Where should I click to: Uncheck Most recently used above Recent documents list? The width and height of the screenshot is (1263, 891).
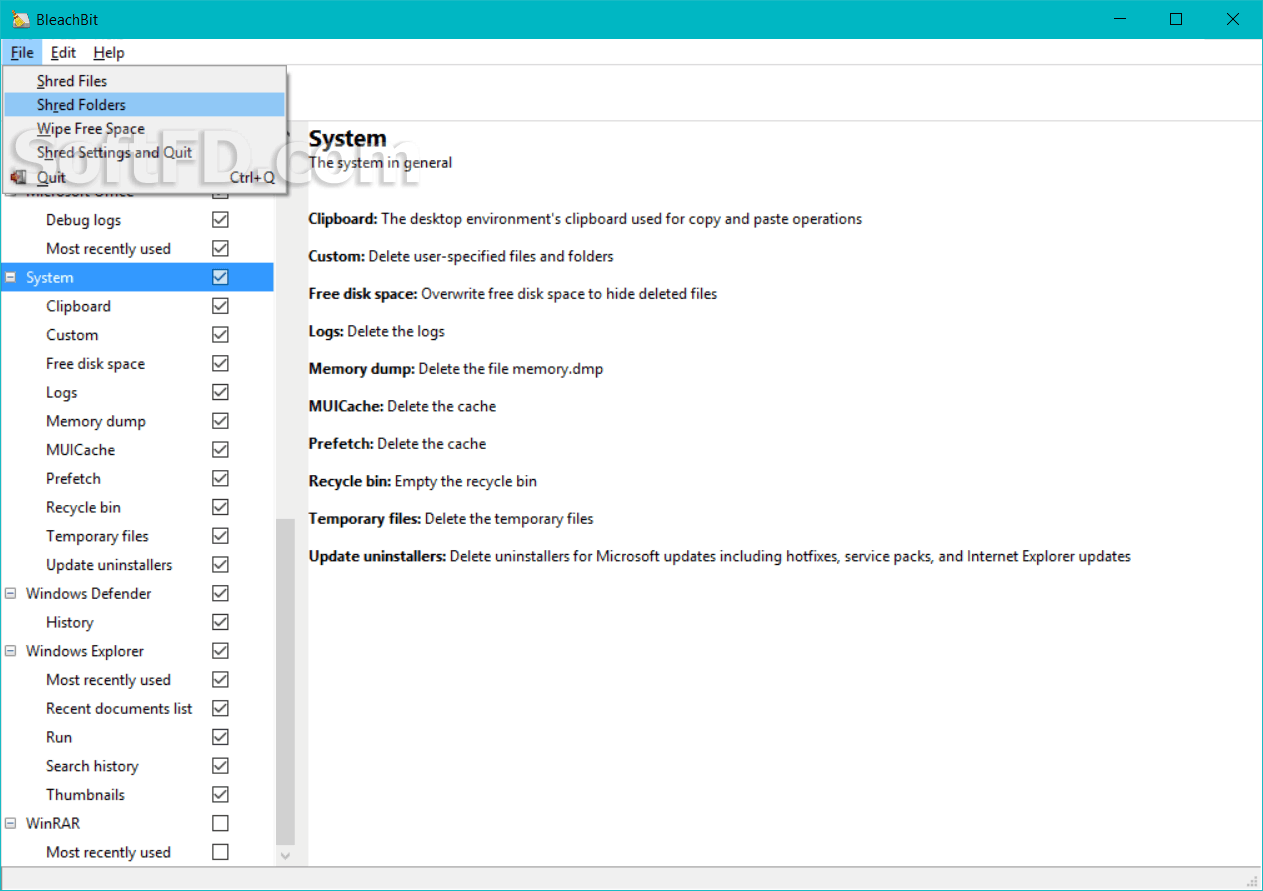(221, 680)
